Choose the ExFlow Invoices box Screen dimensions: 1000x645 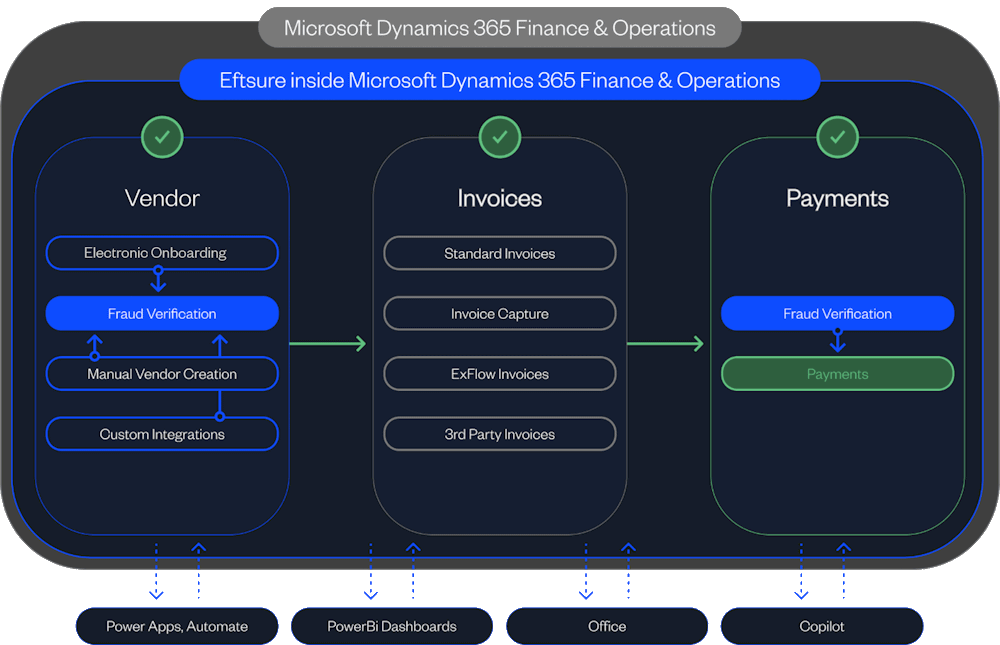[x=500, y=374]
